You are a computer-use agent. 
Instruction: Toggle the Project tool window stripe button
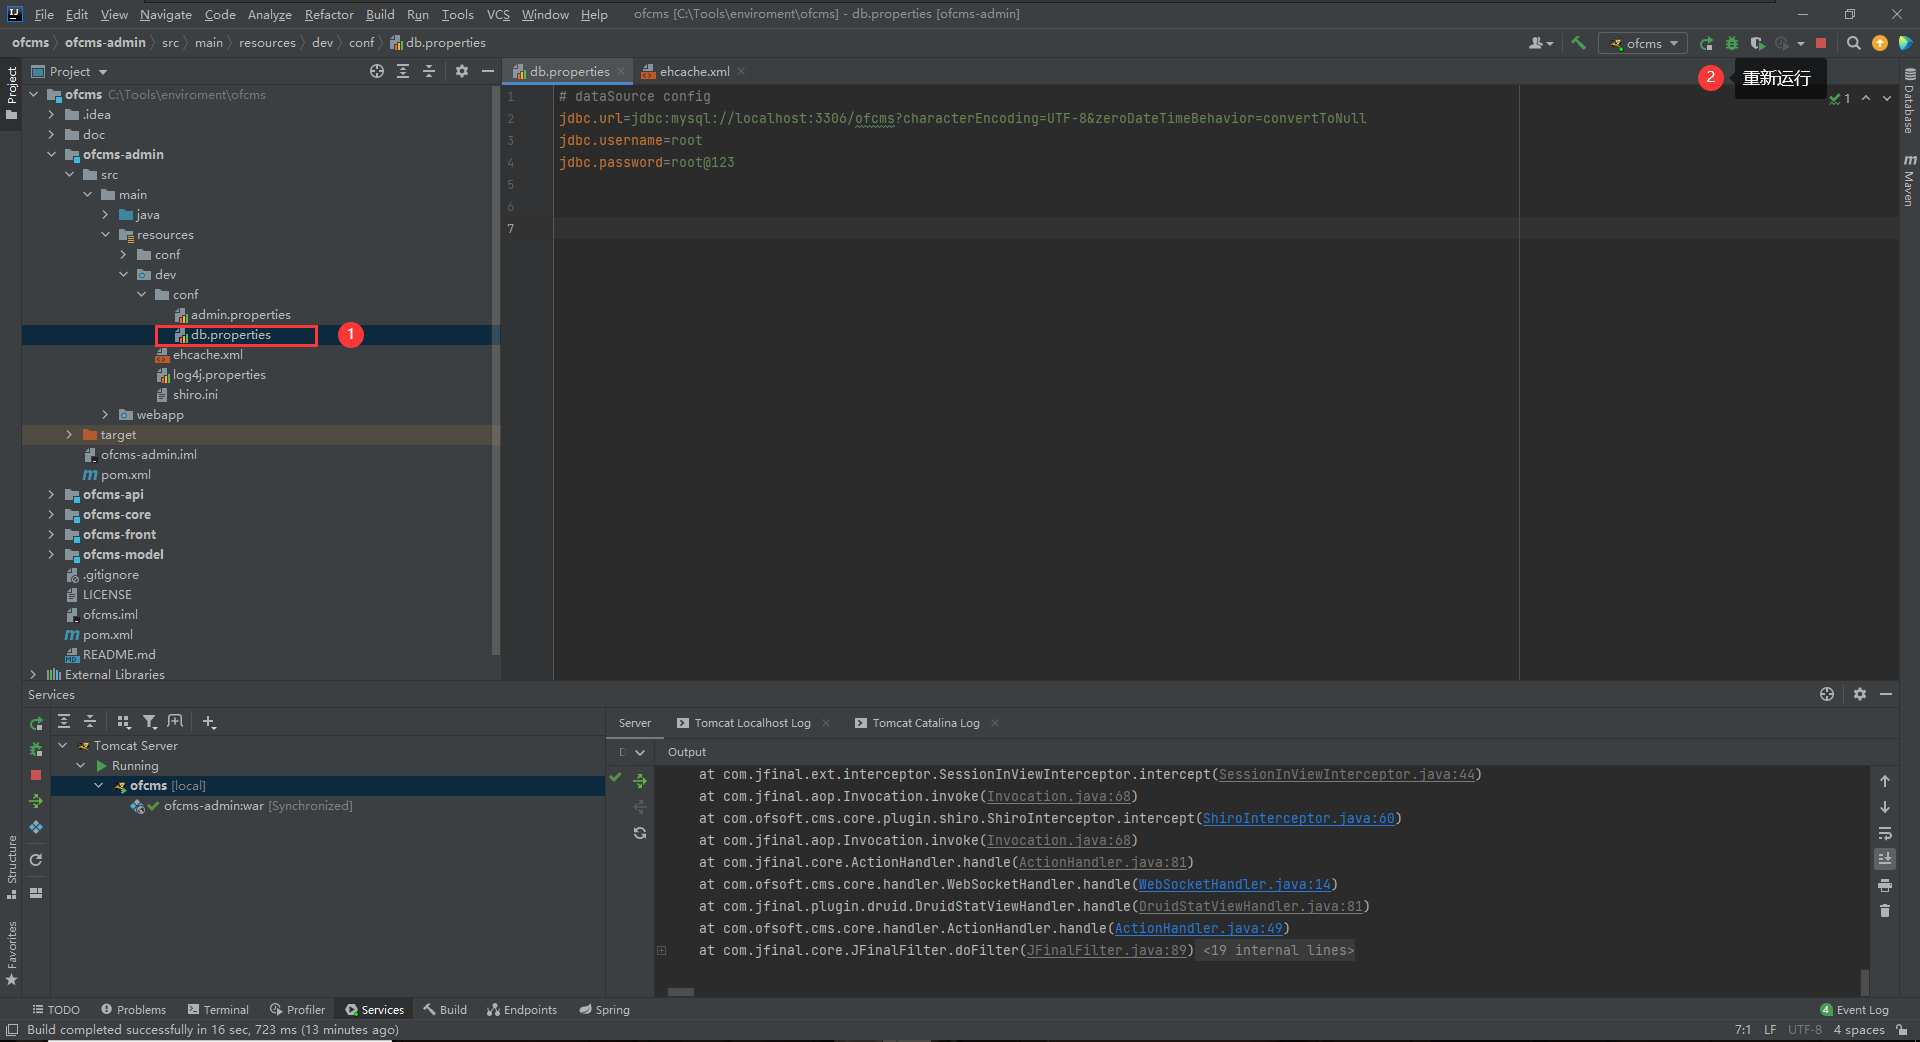pyautogui.click(x=11, y=93)
